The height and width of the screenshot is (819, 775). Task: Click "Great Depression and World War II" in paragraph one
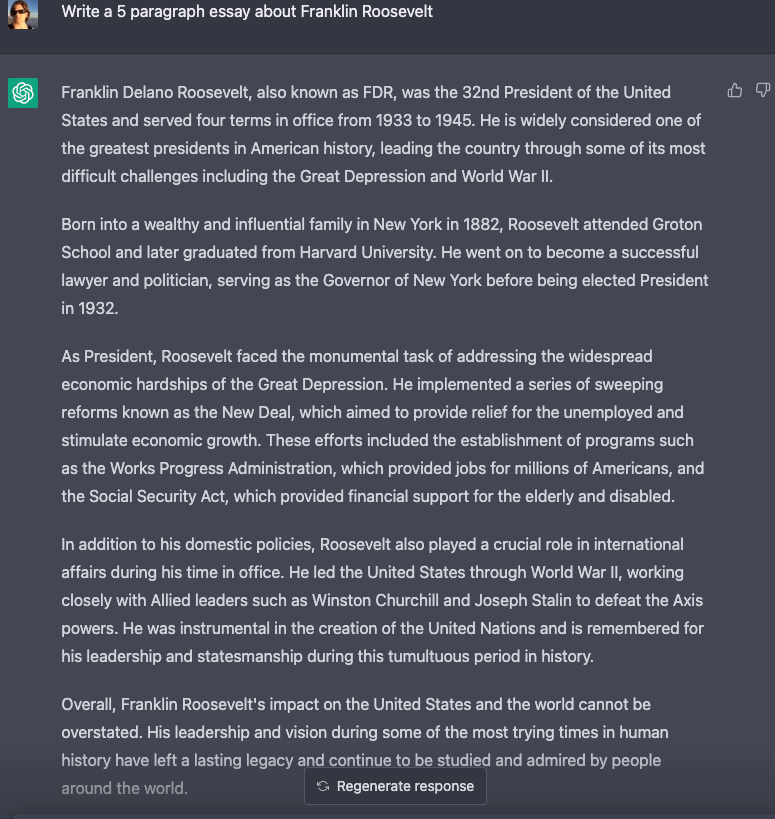(x=425, y=177)
